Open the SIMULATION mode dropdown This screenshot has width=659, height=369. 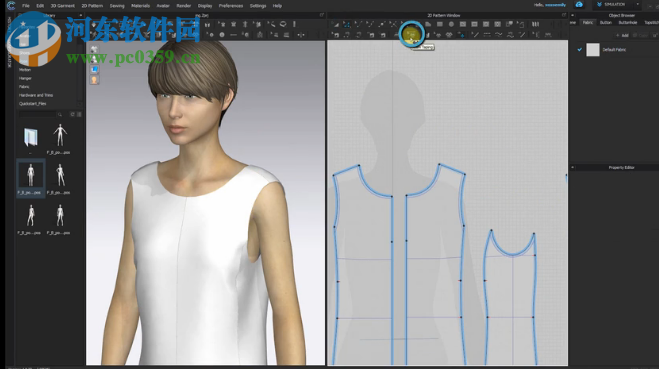tap(638, 5)
